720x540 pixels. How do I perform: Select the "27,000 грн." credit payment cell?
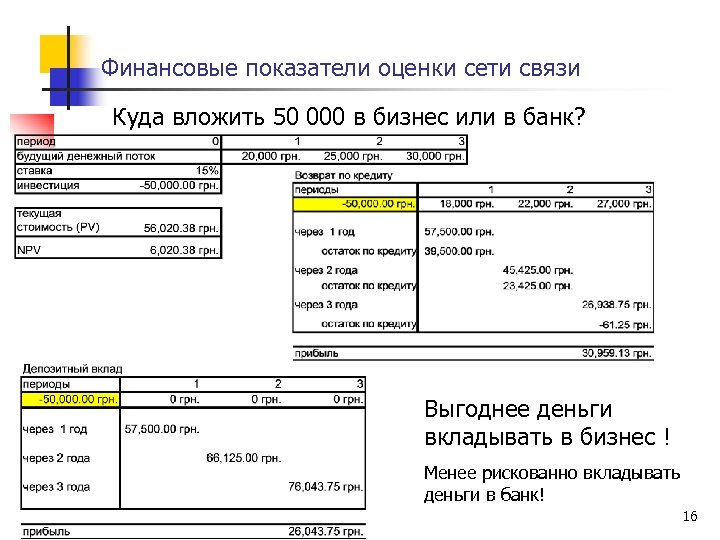pos(624,204)
